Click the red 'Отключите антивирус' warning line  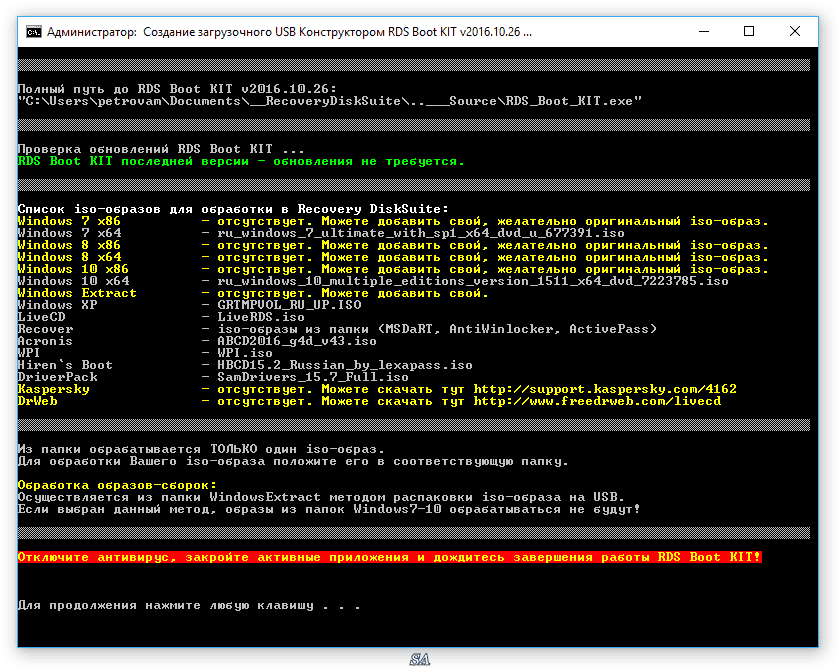tap(389, 557)
